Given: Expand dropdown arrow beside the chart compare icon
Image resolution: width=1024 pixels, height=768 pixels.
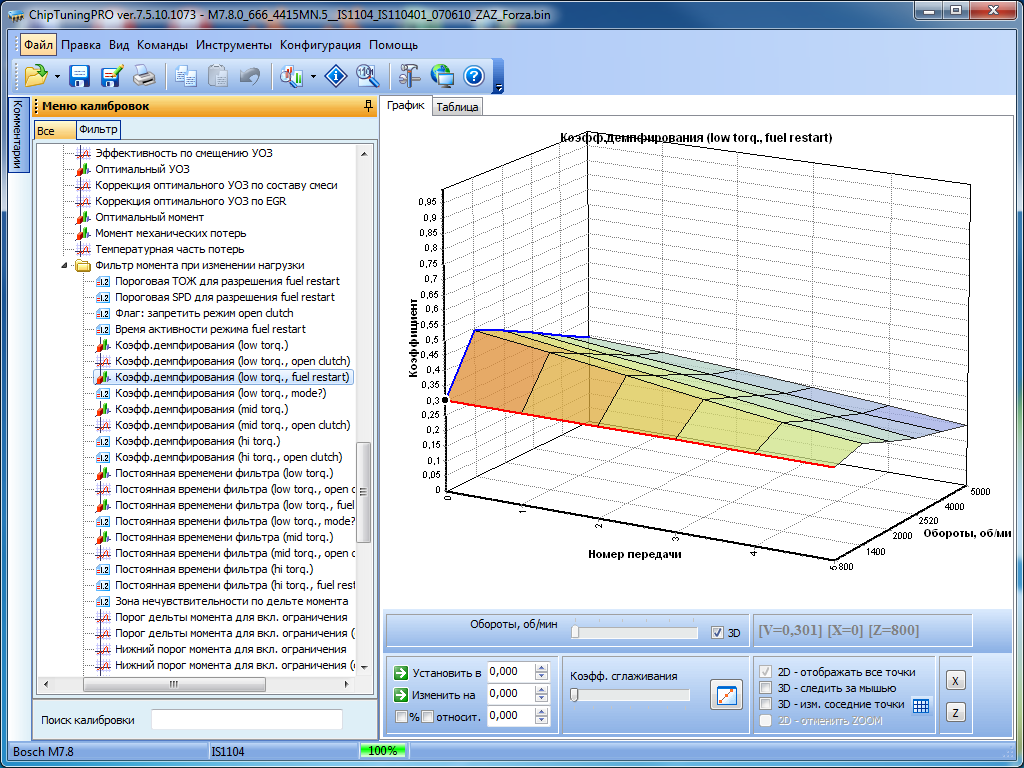Looking at the screenshot, I should click(x=313, y=77).
